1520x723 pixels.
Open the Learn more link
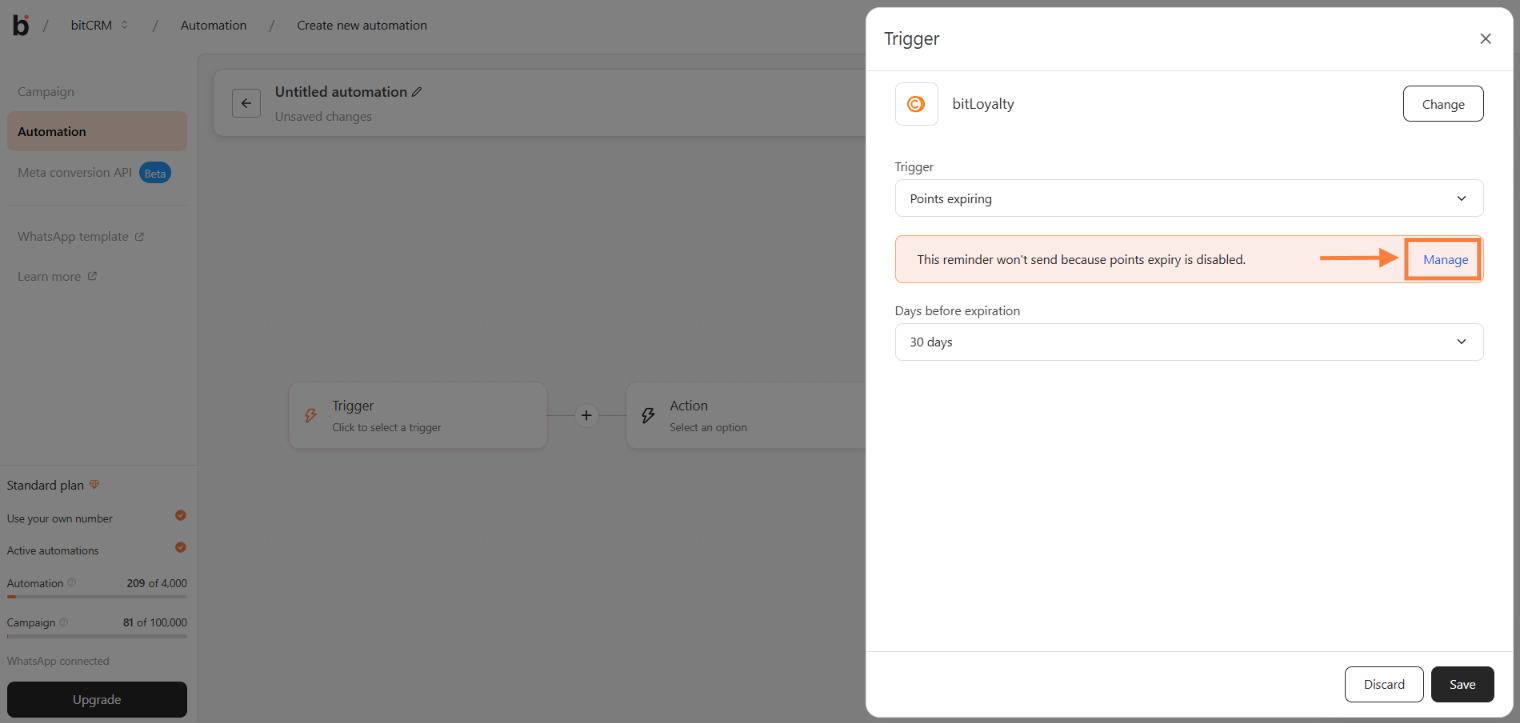(x=57, y=276)
